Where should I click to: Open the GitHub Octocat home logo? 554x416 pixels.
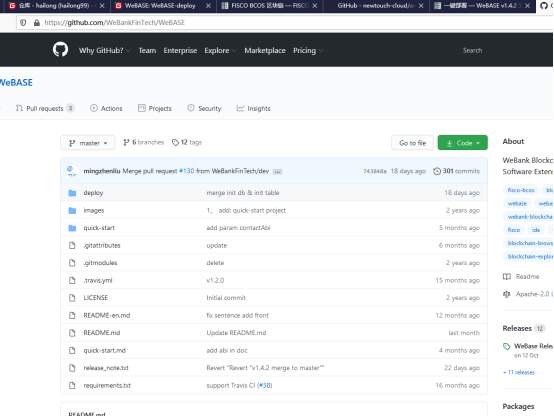(x=60, y=49)
